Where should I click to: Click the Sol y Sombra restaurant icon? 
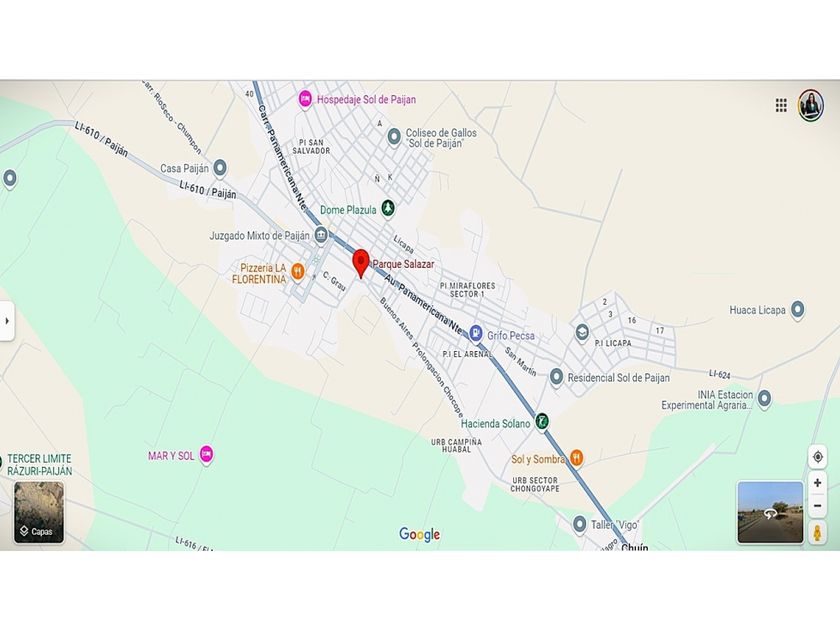point(576,458)
